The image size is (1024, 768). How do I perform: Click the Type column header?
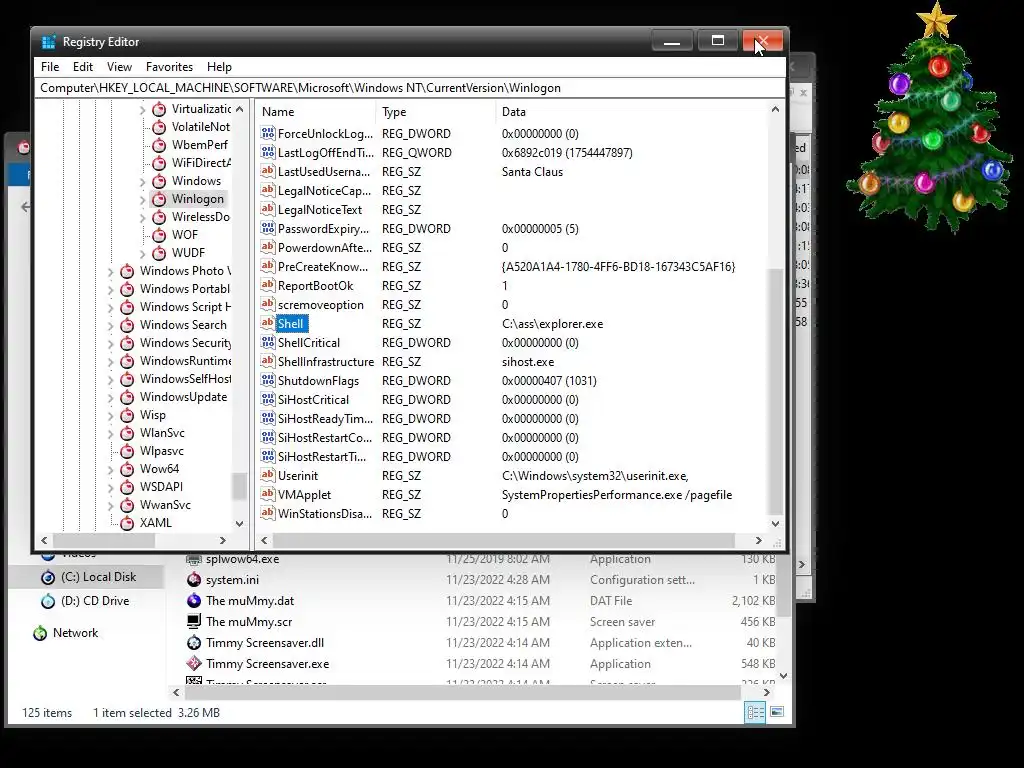[436, 112]
